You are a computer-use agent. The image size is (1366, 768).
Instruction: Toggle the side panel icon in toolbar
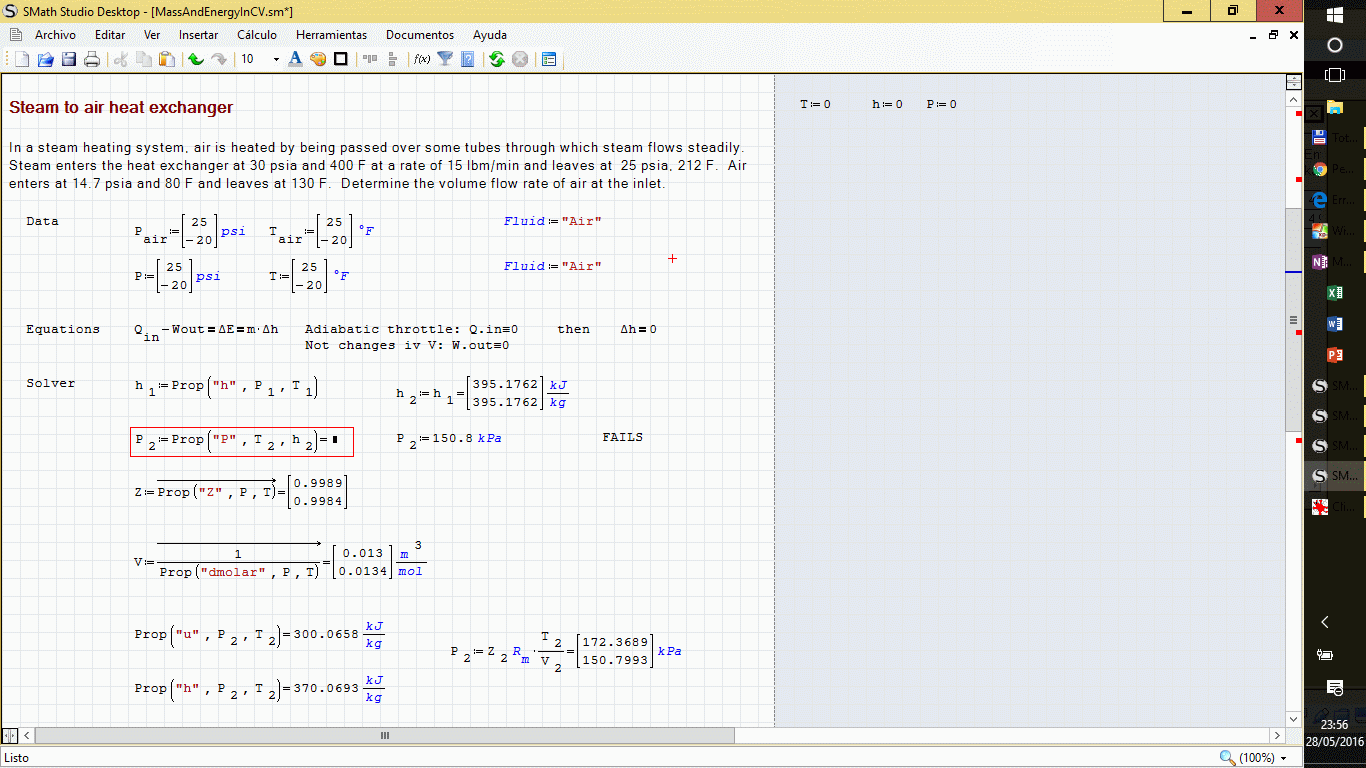coord(549,59)
